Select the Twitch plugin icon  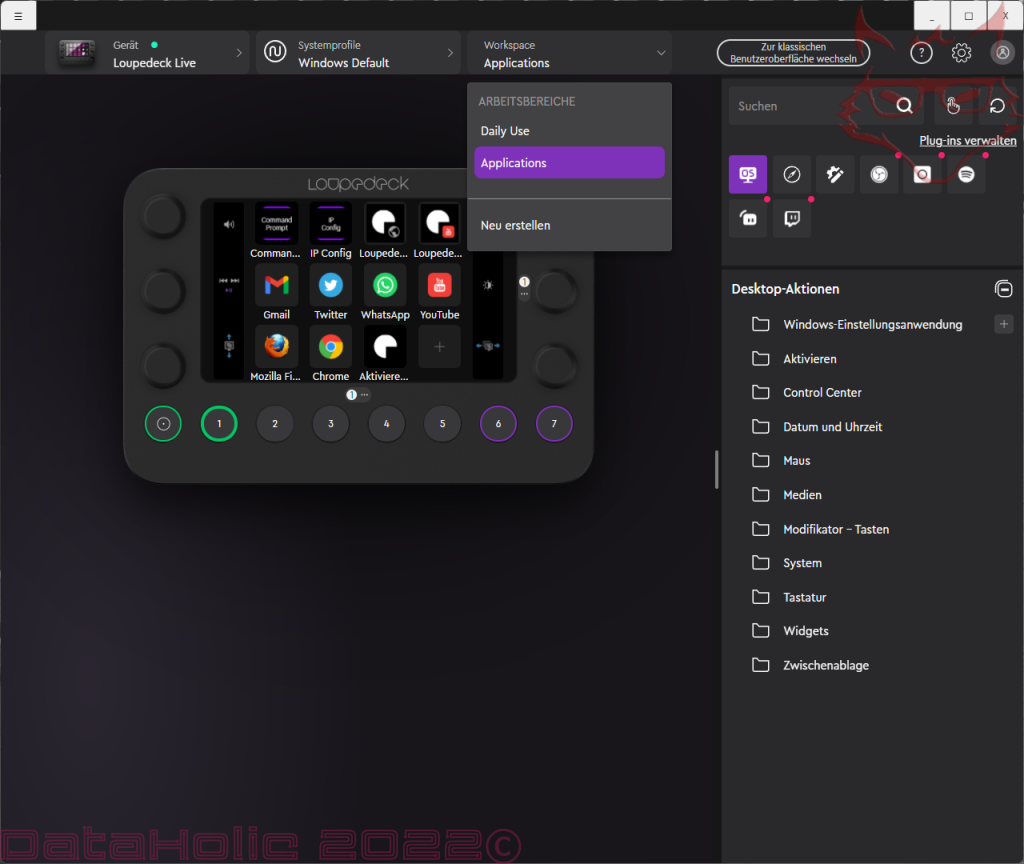click(x=792, y=218)
